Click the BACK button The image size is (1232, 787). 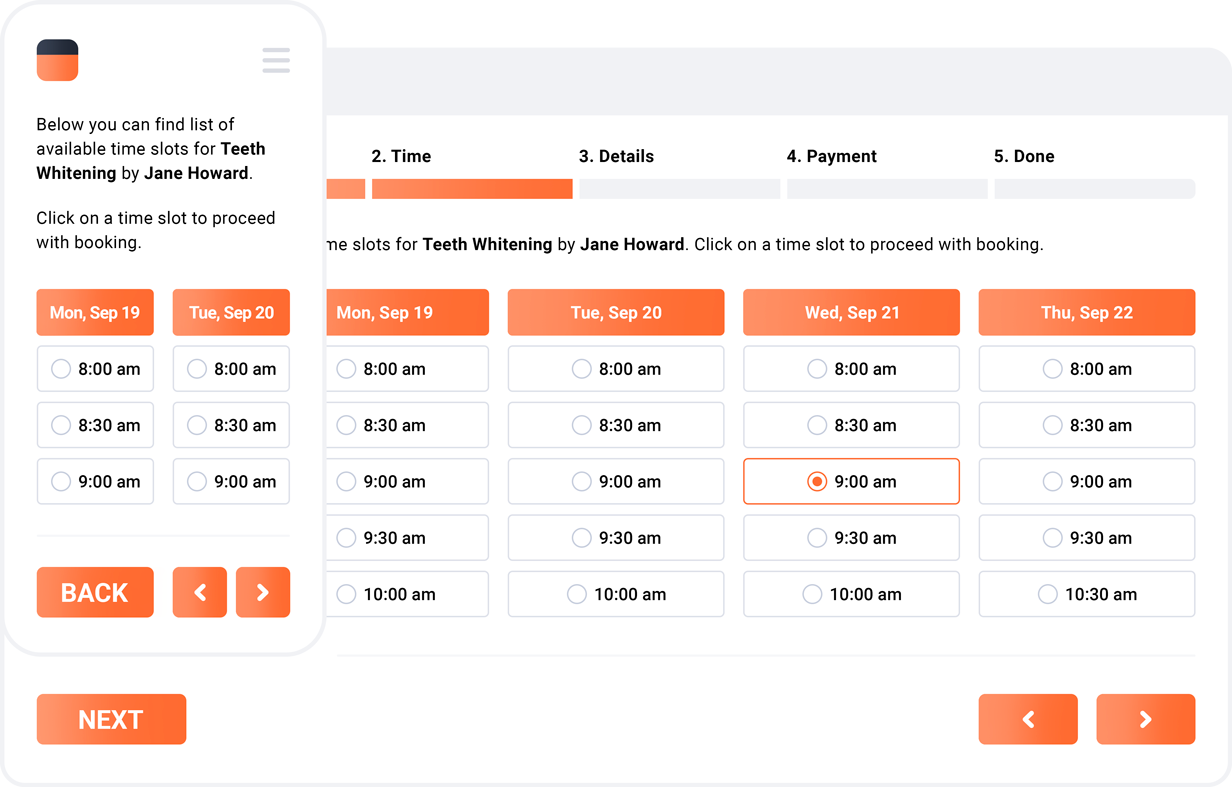[x=95, y=592]
